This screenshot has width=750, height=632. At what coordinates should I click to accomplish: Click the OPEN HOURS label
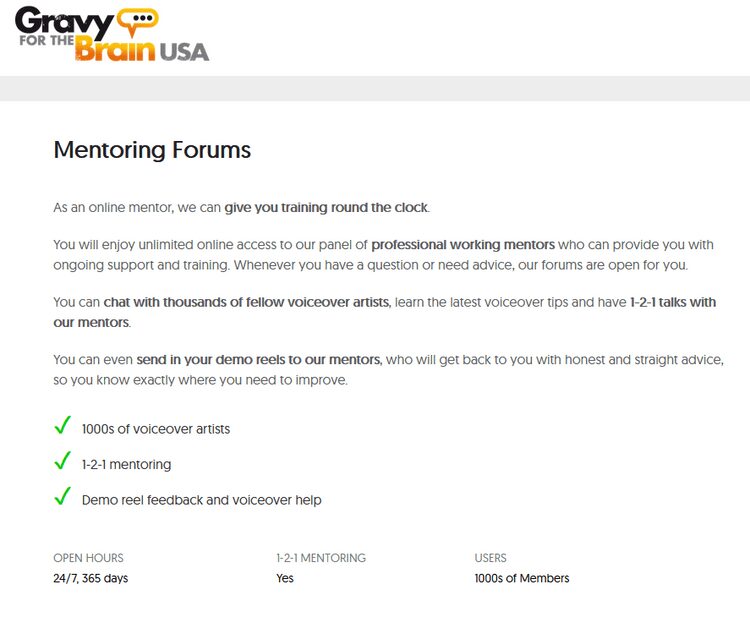pos(88,558)
